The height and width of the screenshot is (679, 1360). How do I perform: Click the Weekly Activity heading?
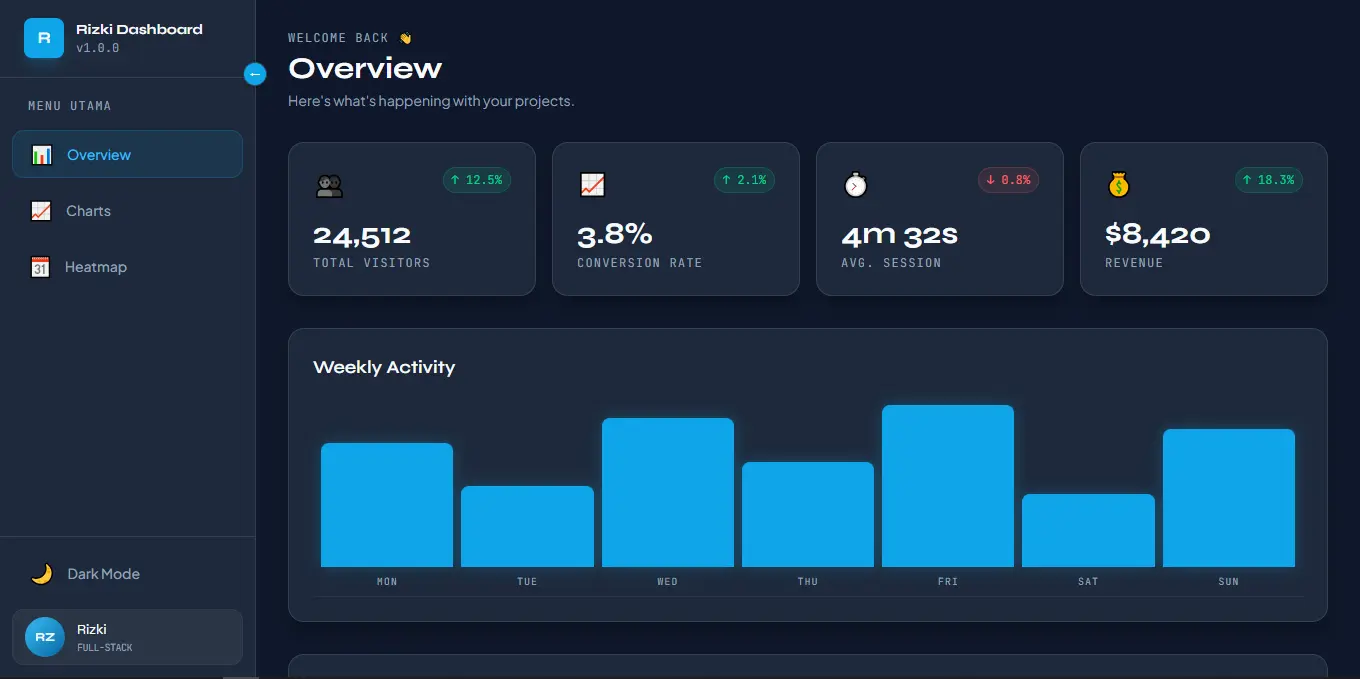click(x=384, y=367)
